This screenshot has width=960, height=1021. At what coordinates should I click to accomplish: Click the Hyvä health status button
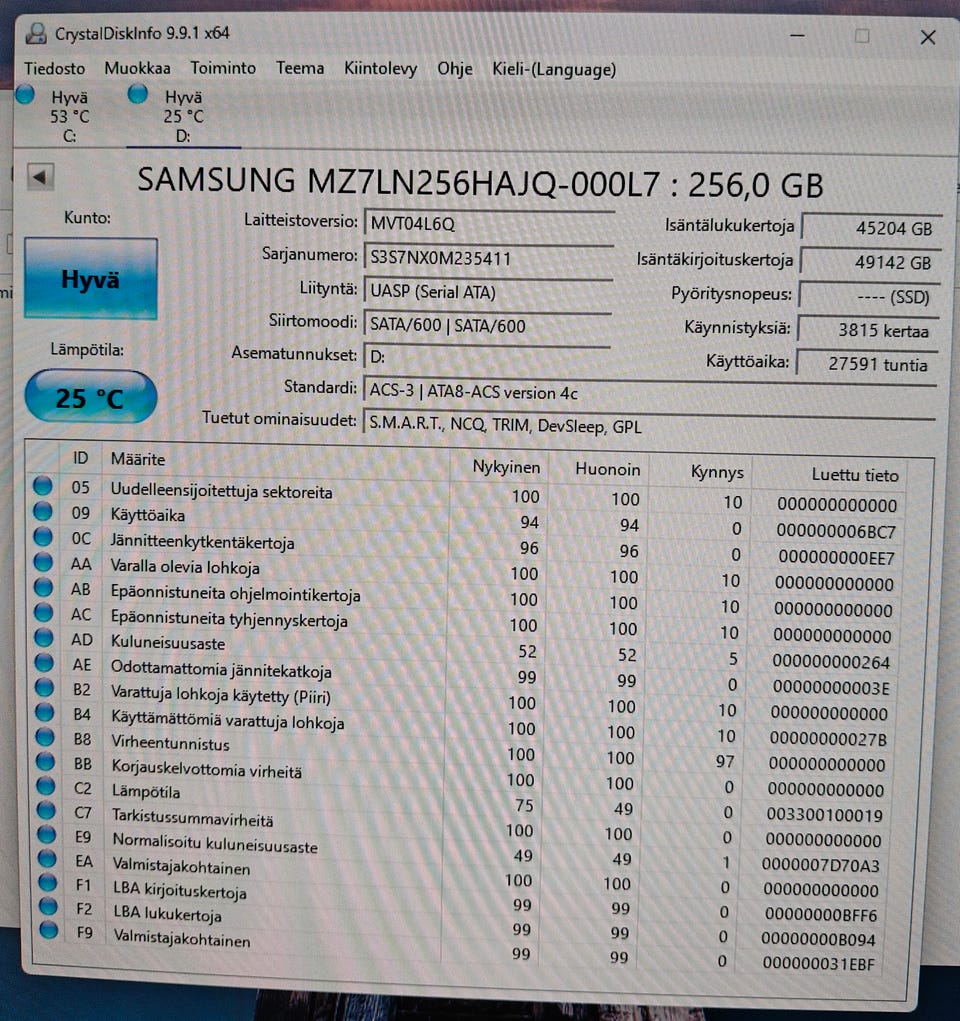tap(91, 279)
